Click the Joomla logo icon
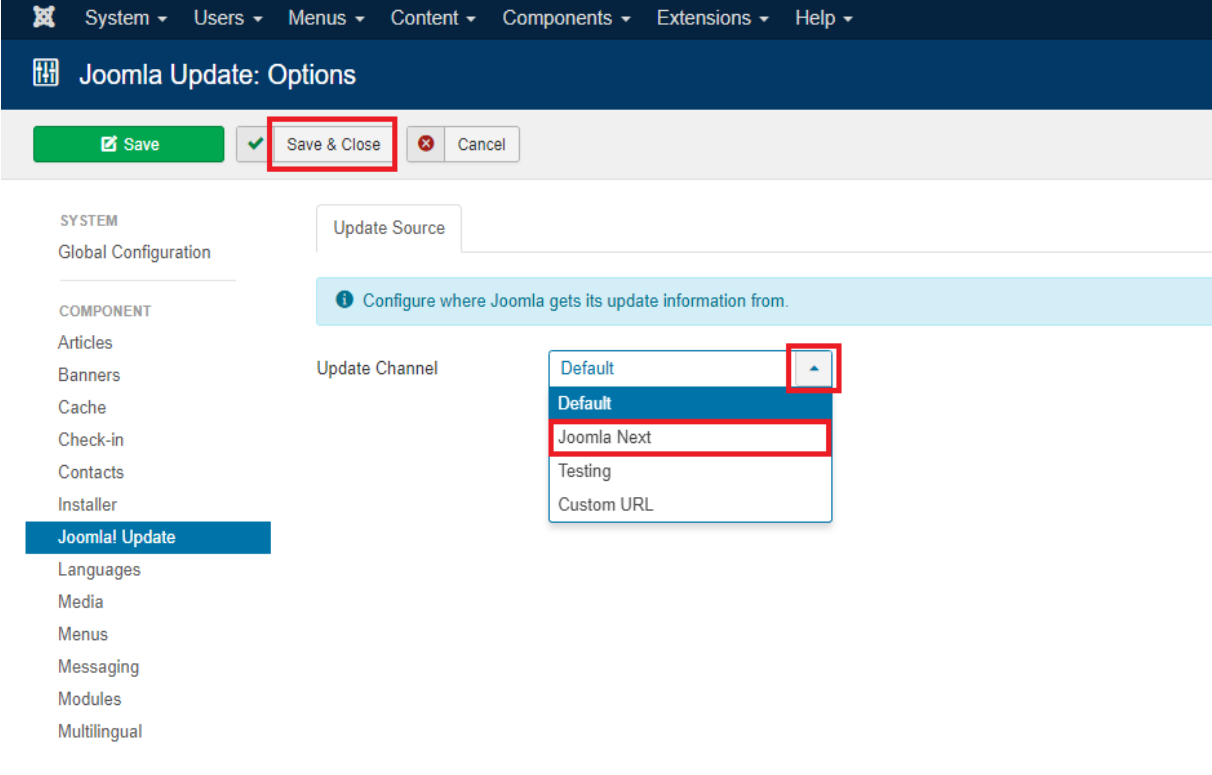1212x775 pixels. (x=44, y=18)
